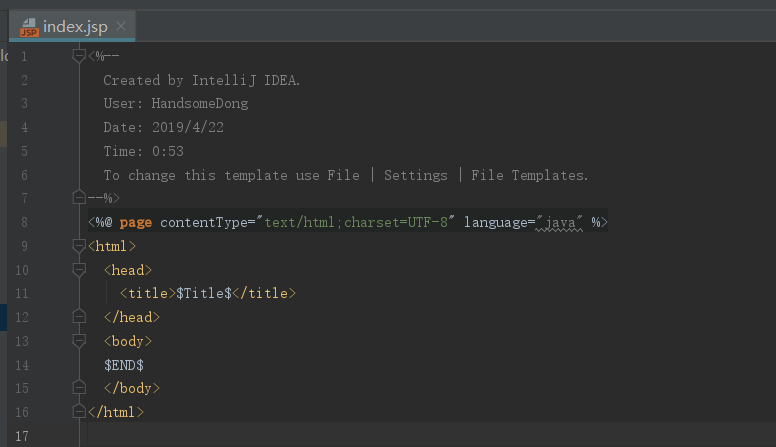Click the fold marker beside the </body> closing tag
776x447 pixels.
[x=80, y=388]
